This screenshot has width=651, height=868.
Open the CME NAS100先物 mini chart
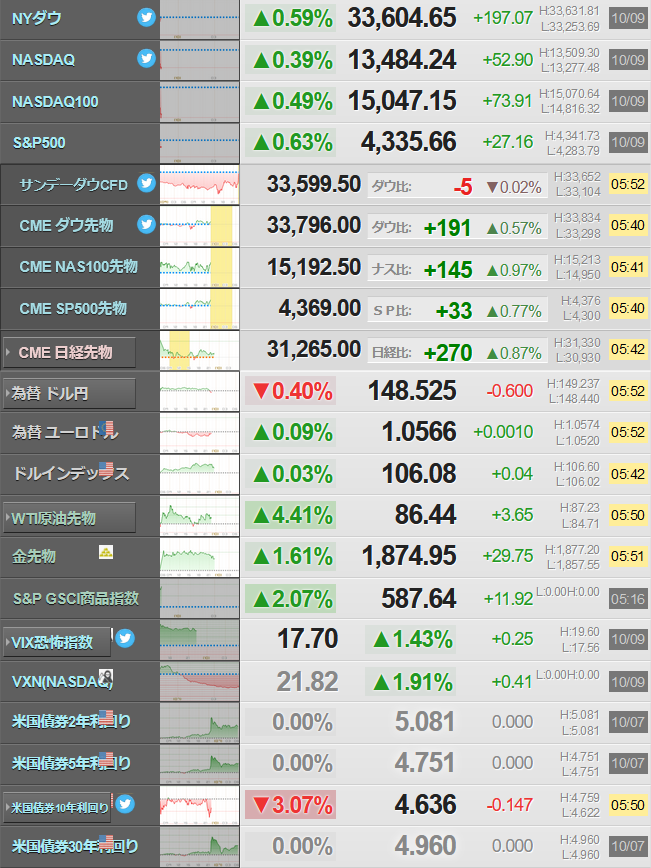click(199, 267)
